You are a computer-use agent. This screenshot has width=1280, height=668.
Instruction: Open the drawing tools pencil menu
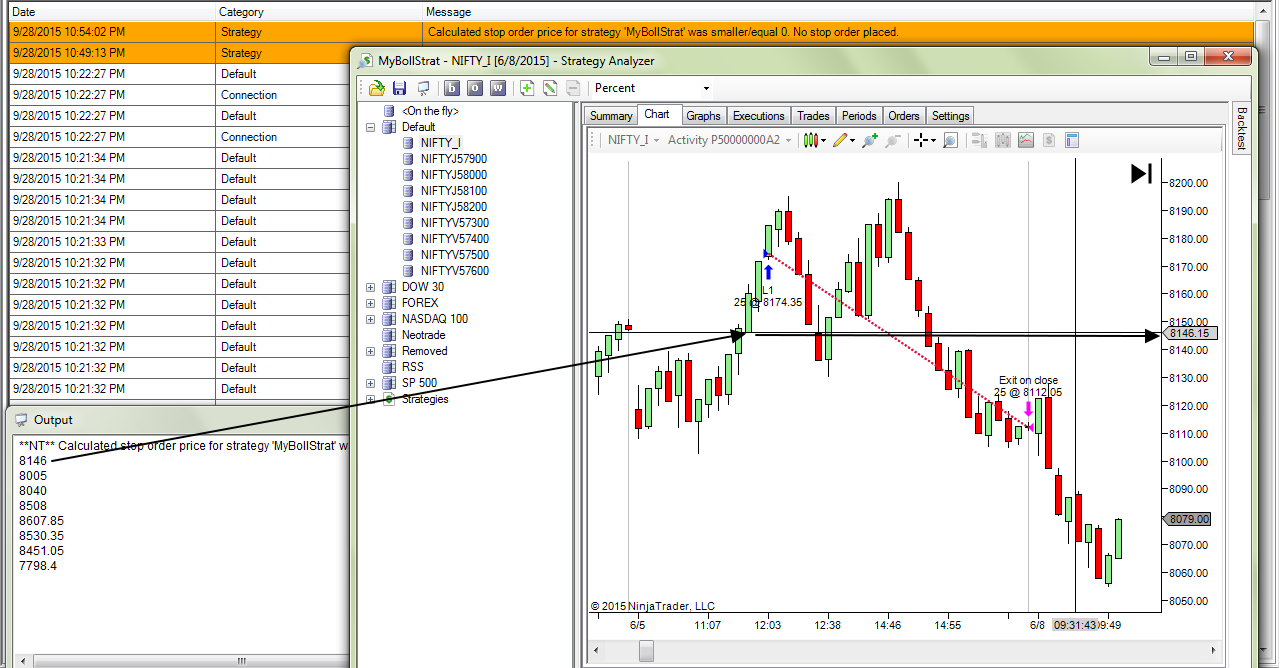coord(844,140)
